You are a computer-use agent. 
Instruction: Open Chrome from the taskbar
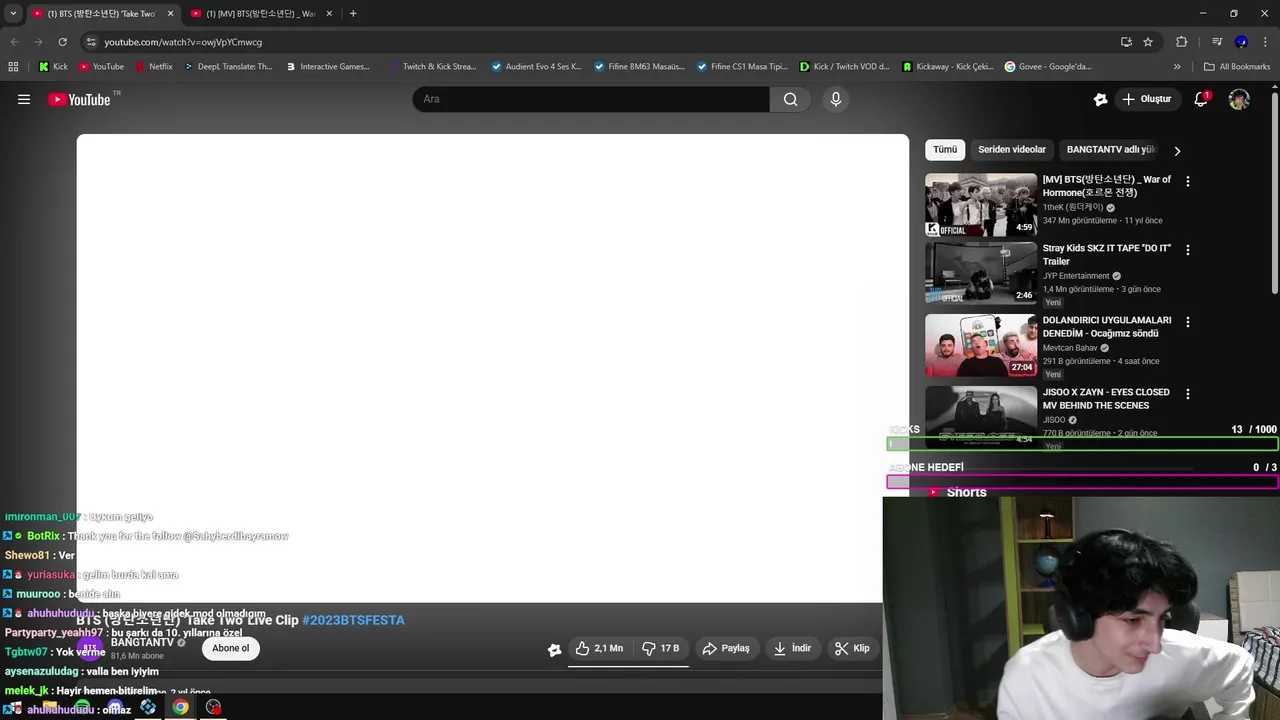point(180,707)
